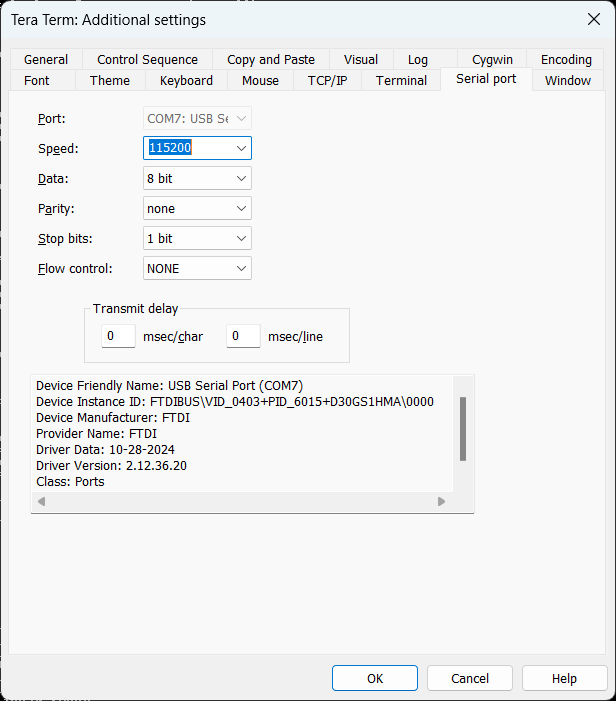
Task: Select the Keyboard tab
Action: click(x=186, y=81)
